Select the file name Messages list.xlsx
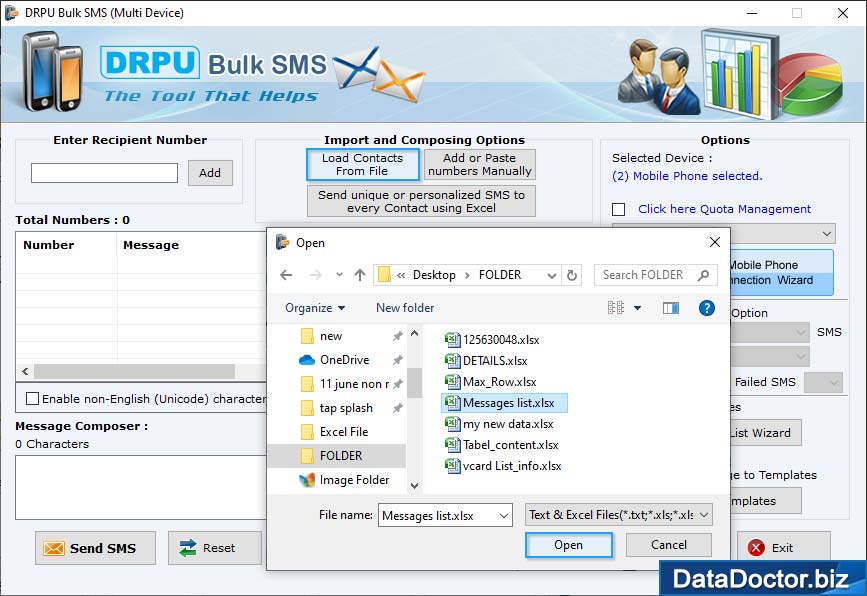 [509, 403]
